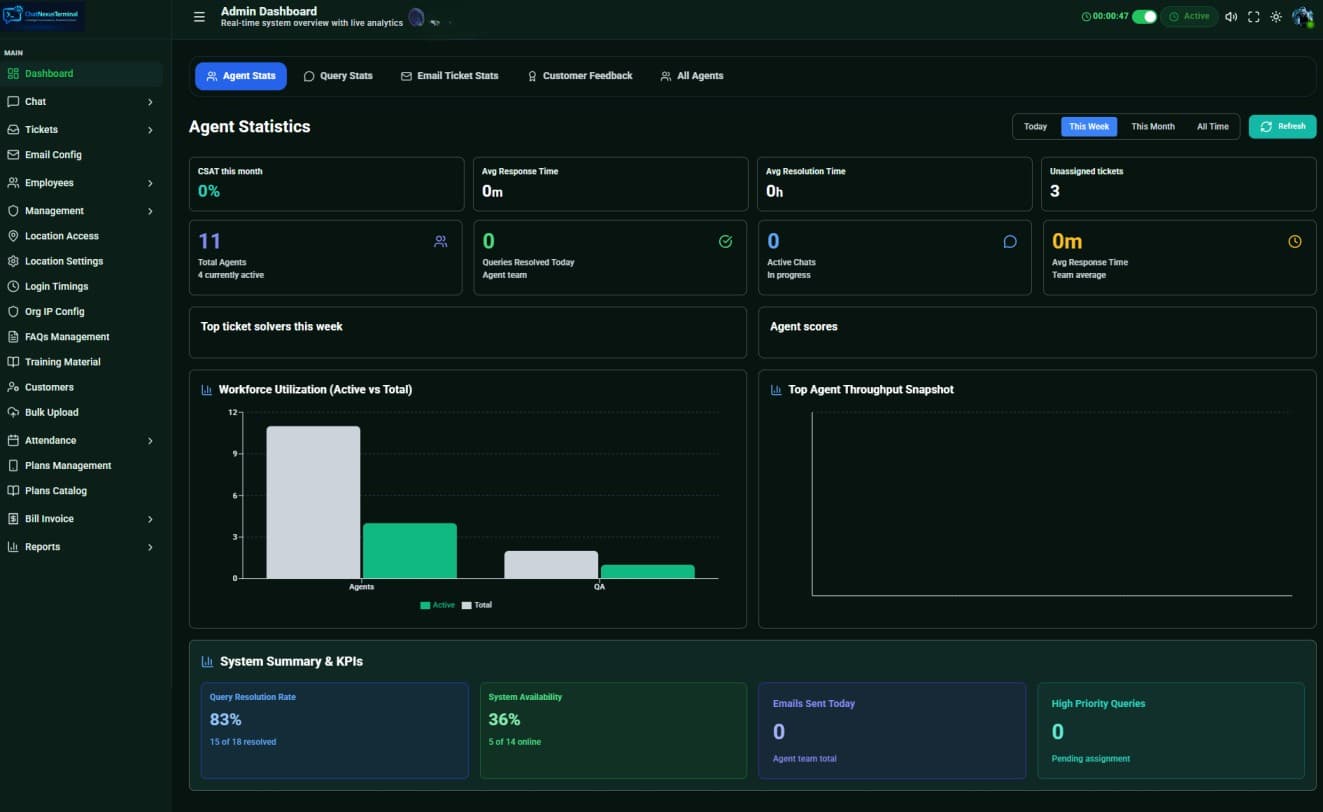Screen dimensions: 1323x812
Task: Open Dashboard in the sidebar
Action: click(82, 74)
